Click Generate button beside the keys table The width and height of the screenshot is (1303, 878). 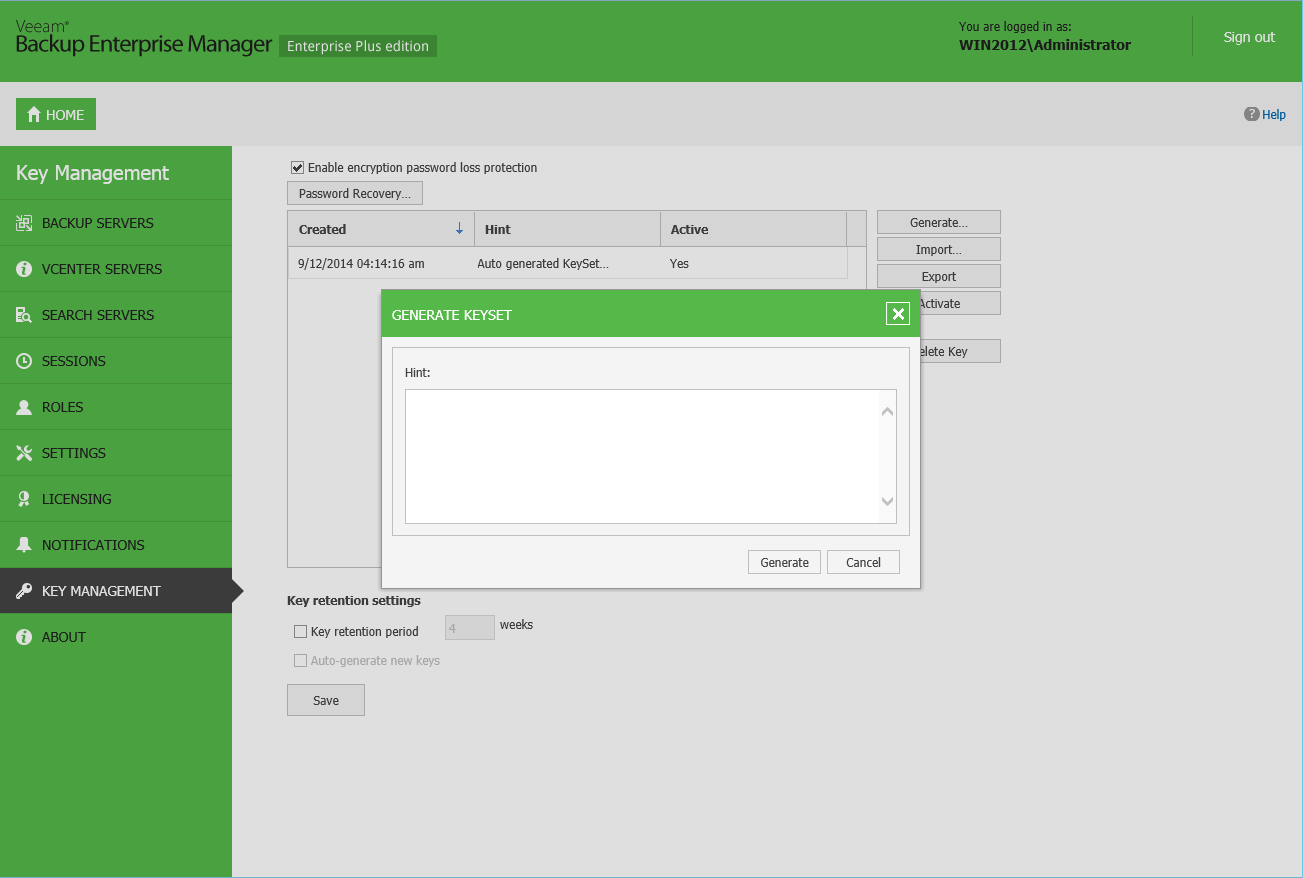[x=939, y=222]
